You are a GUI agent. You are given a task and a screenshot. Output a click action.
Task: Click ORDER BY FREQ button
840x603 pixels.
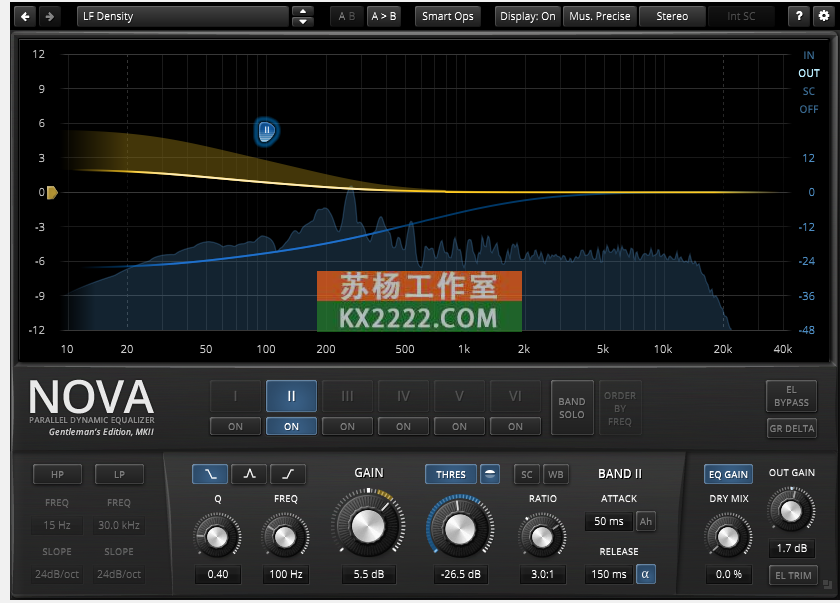pos(620,408)
